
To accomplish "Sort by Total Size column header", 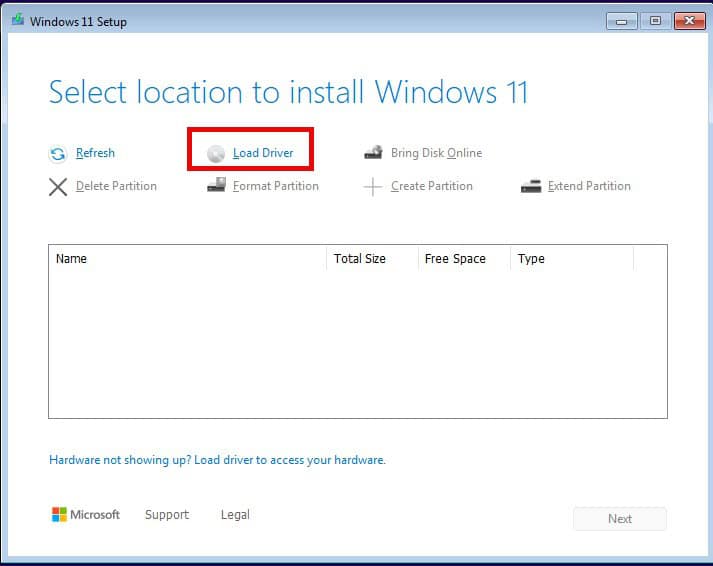I will click(x=372, y=259).
